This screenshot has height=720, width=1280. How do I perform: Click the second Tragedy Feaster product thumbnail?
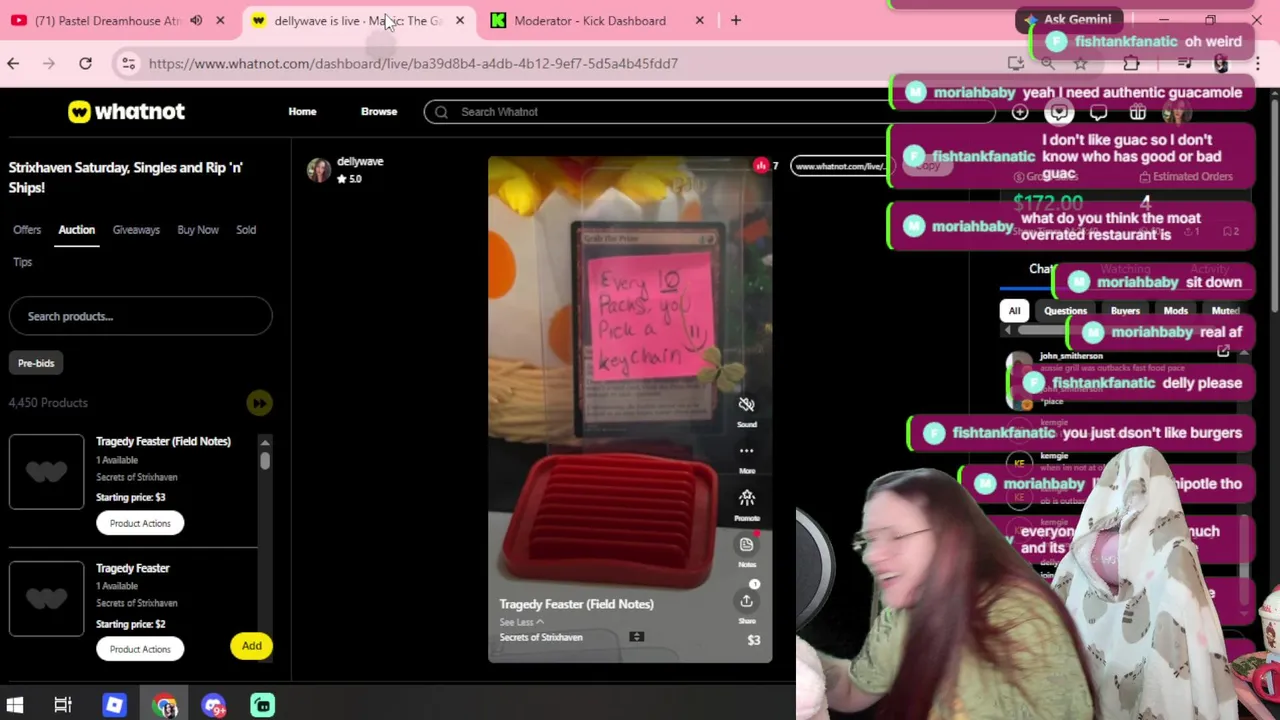47,598
